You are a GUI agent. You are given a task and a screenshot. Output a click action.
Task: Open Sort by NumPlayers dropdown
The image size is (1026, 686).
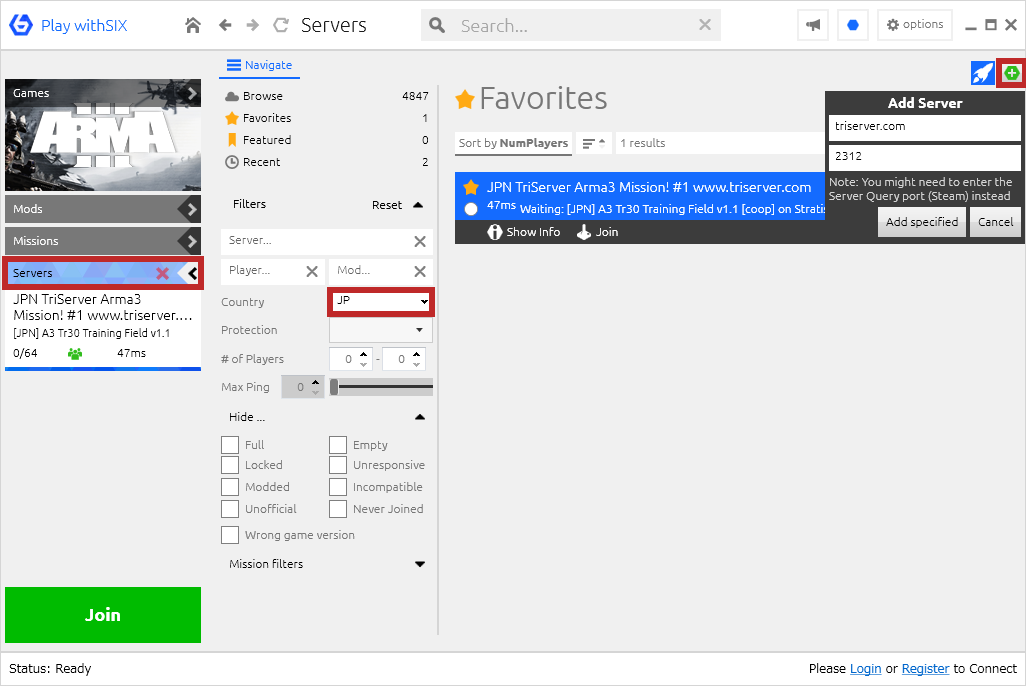(513, 143)
